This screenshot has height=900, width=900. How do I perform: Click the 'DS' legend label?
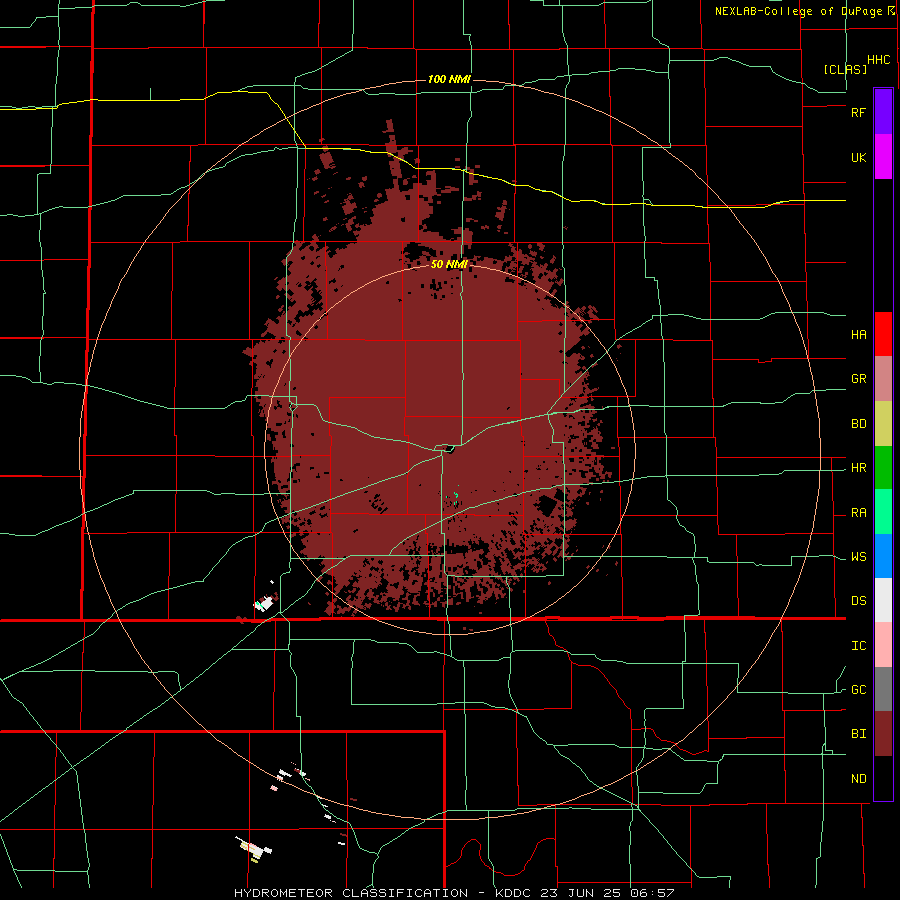coord(858,601)
